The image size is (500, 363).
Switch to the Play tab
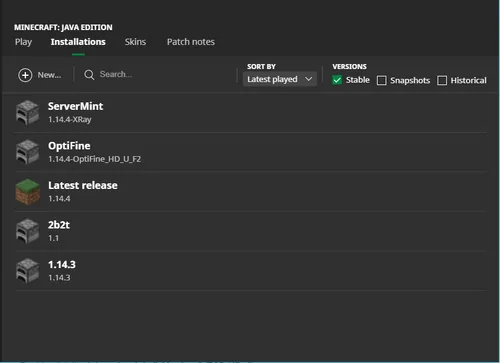point(23,42)
